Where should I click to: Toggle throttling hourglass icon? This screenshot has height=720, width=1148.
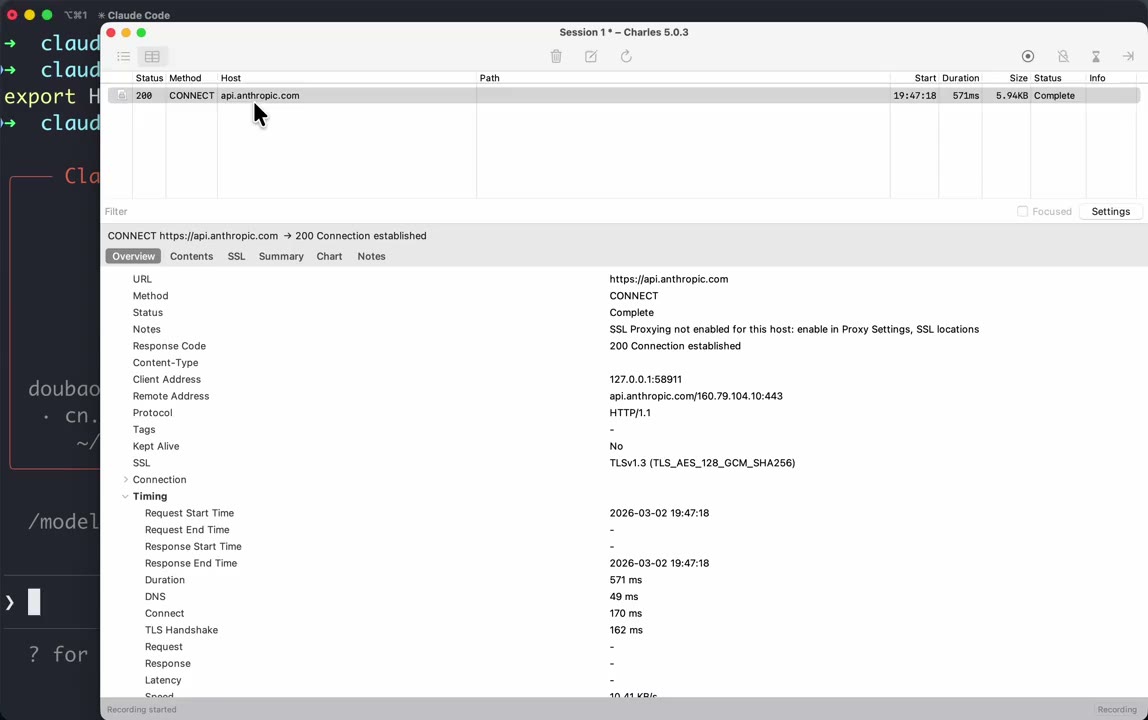pyautogui.click(x=1096, y=57)
